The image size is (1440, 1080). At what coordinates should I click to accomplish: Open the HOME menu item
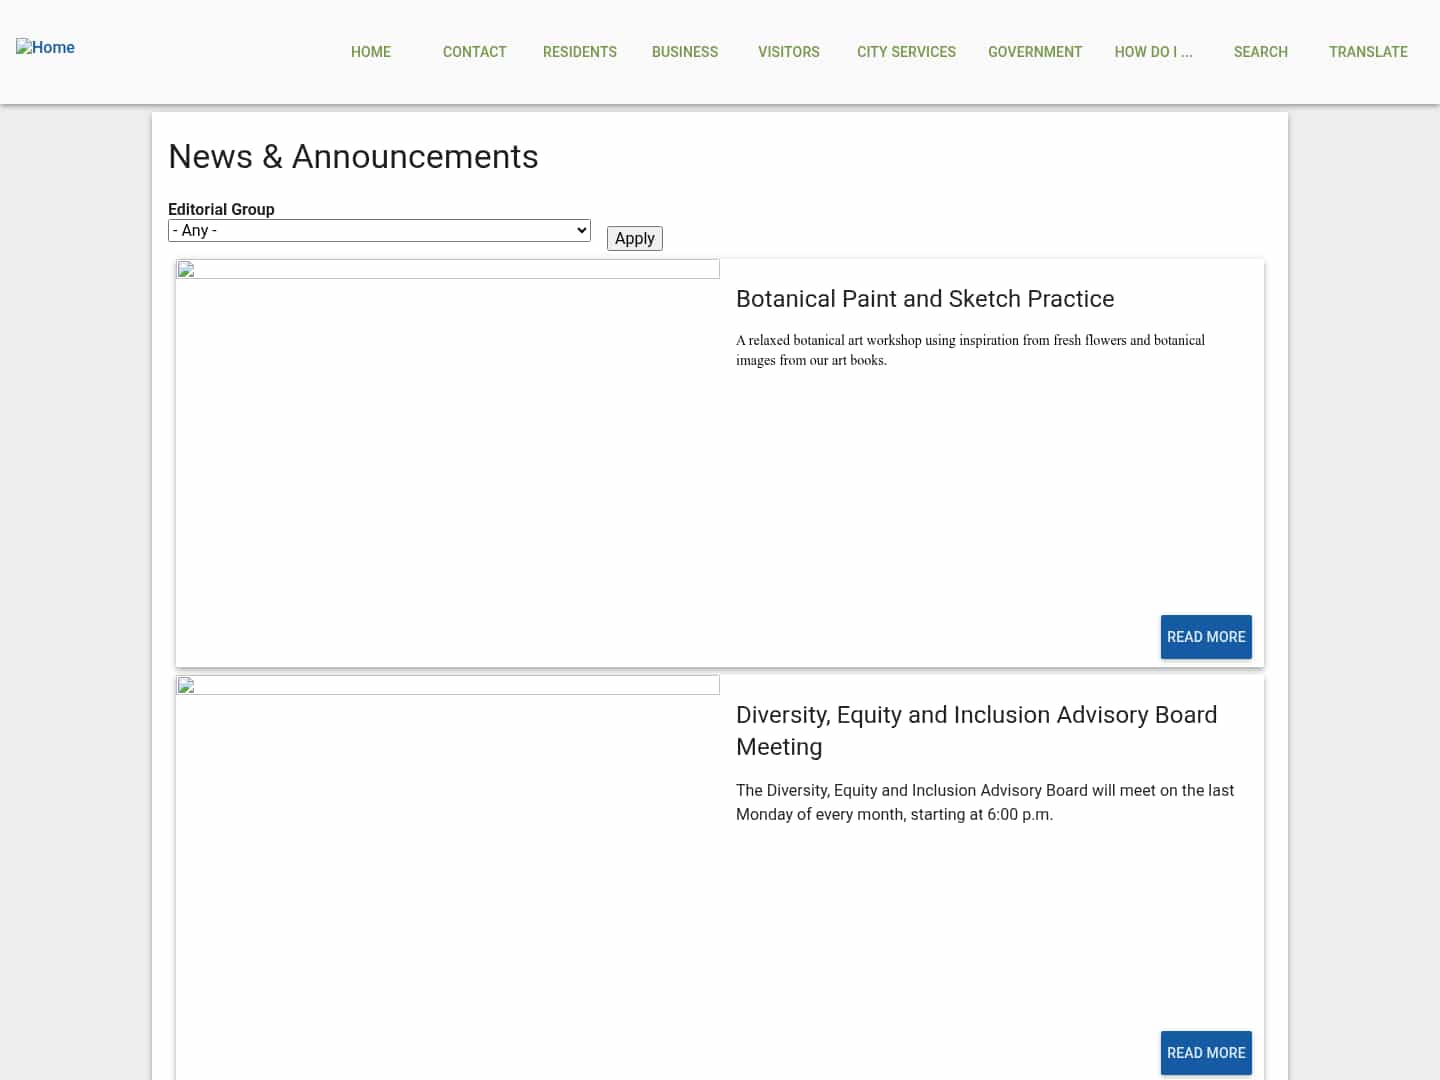tap(370, 52)
